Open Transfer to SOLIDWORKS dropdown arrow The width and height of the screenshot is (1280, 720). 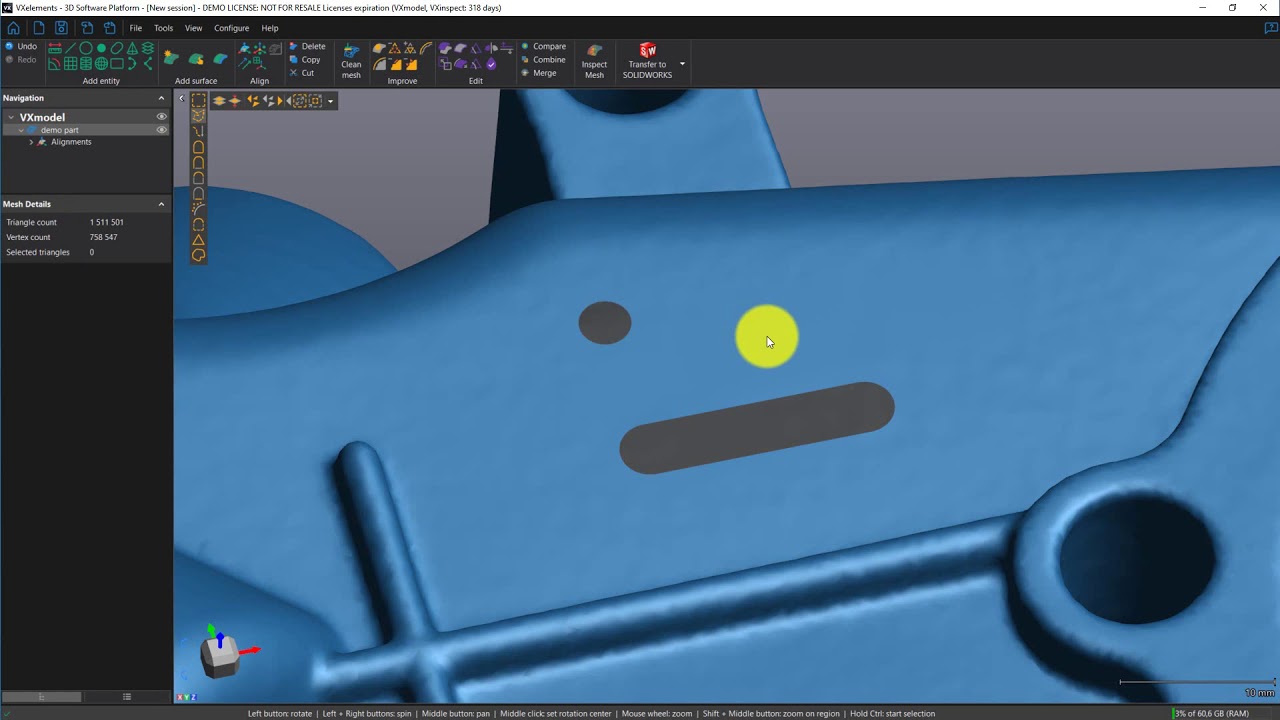(x=682, y=64)
